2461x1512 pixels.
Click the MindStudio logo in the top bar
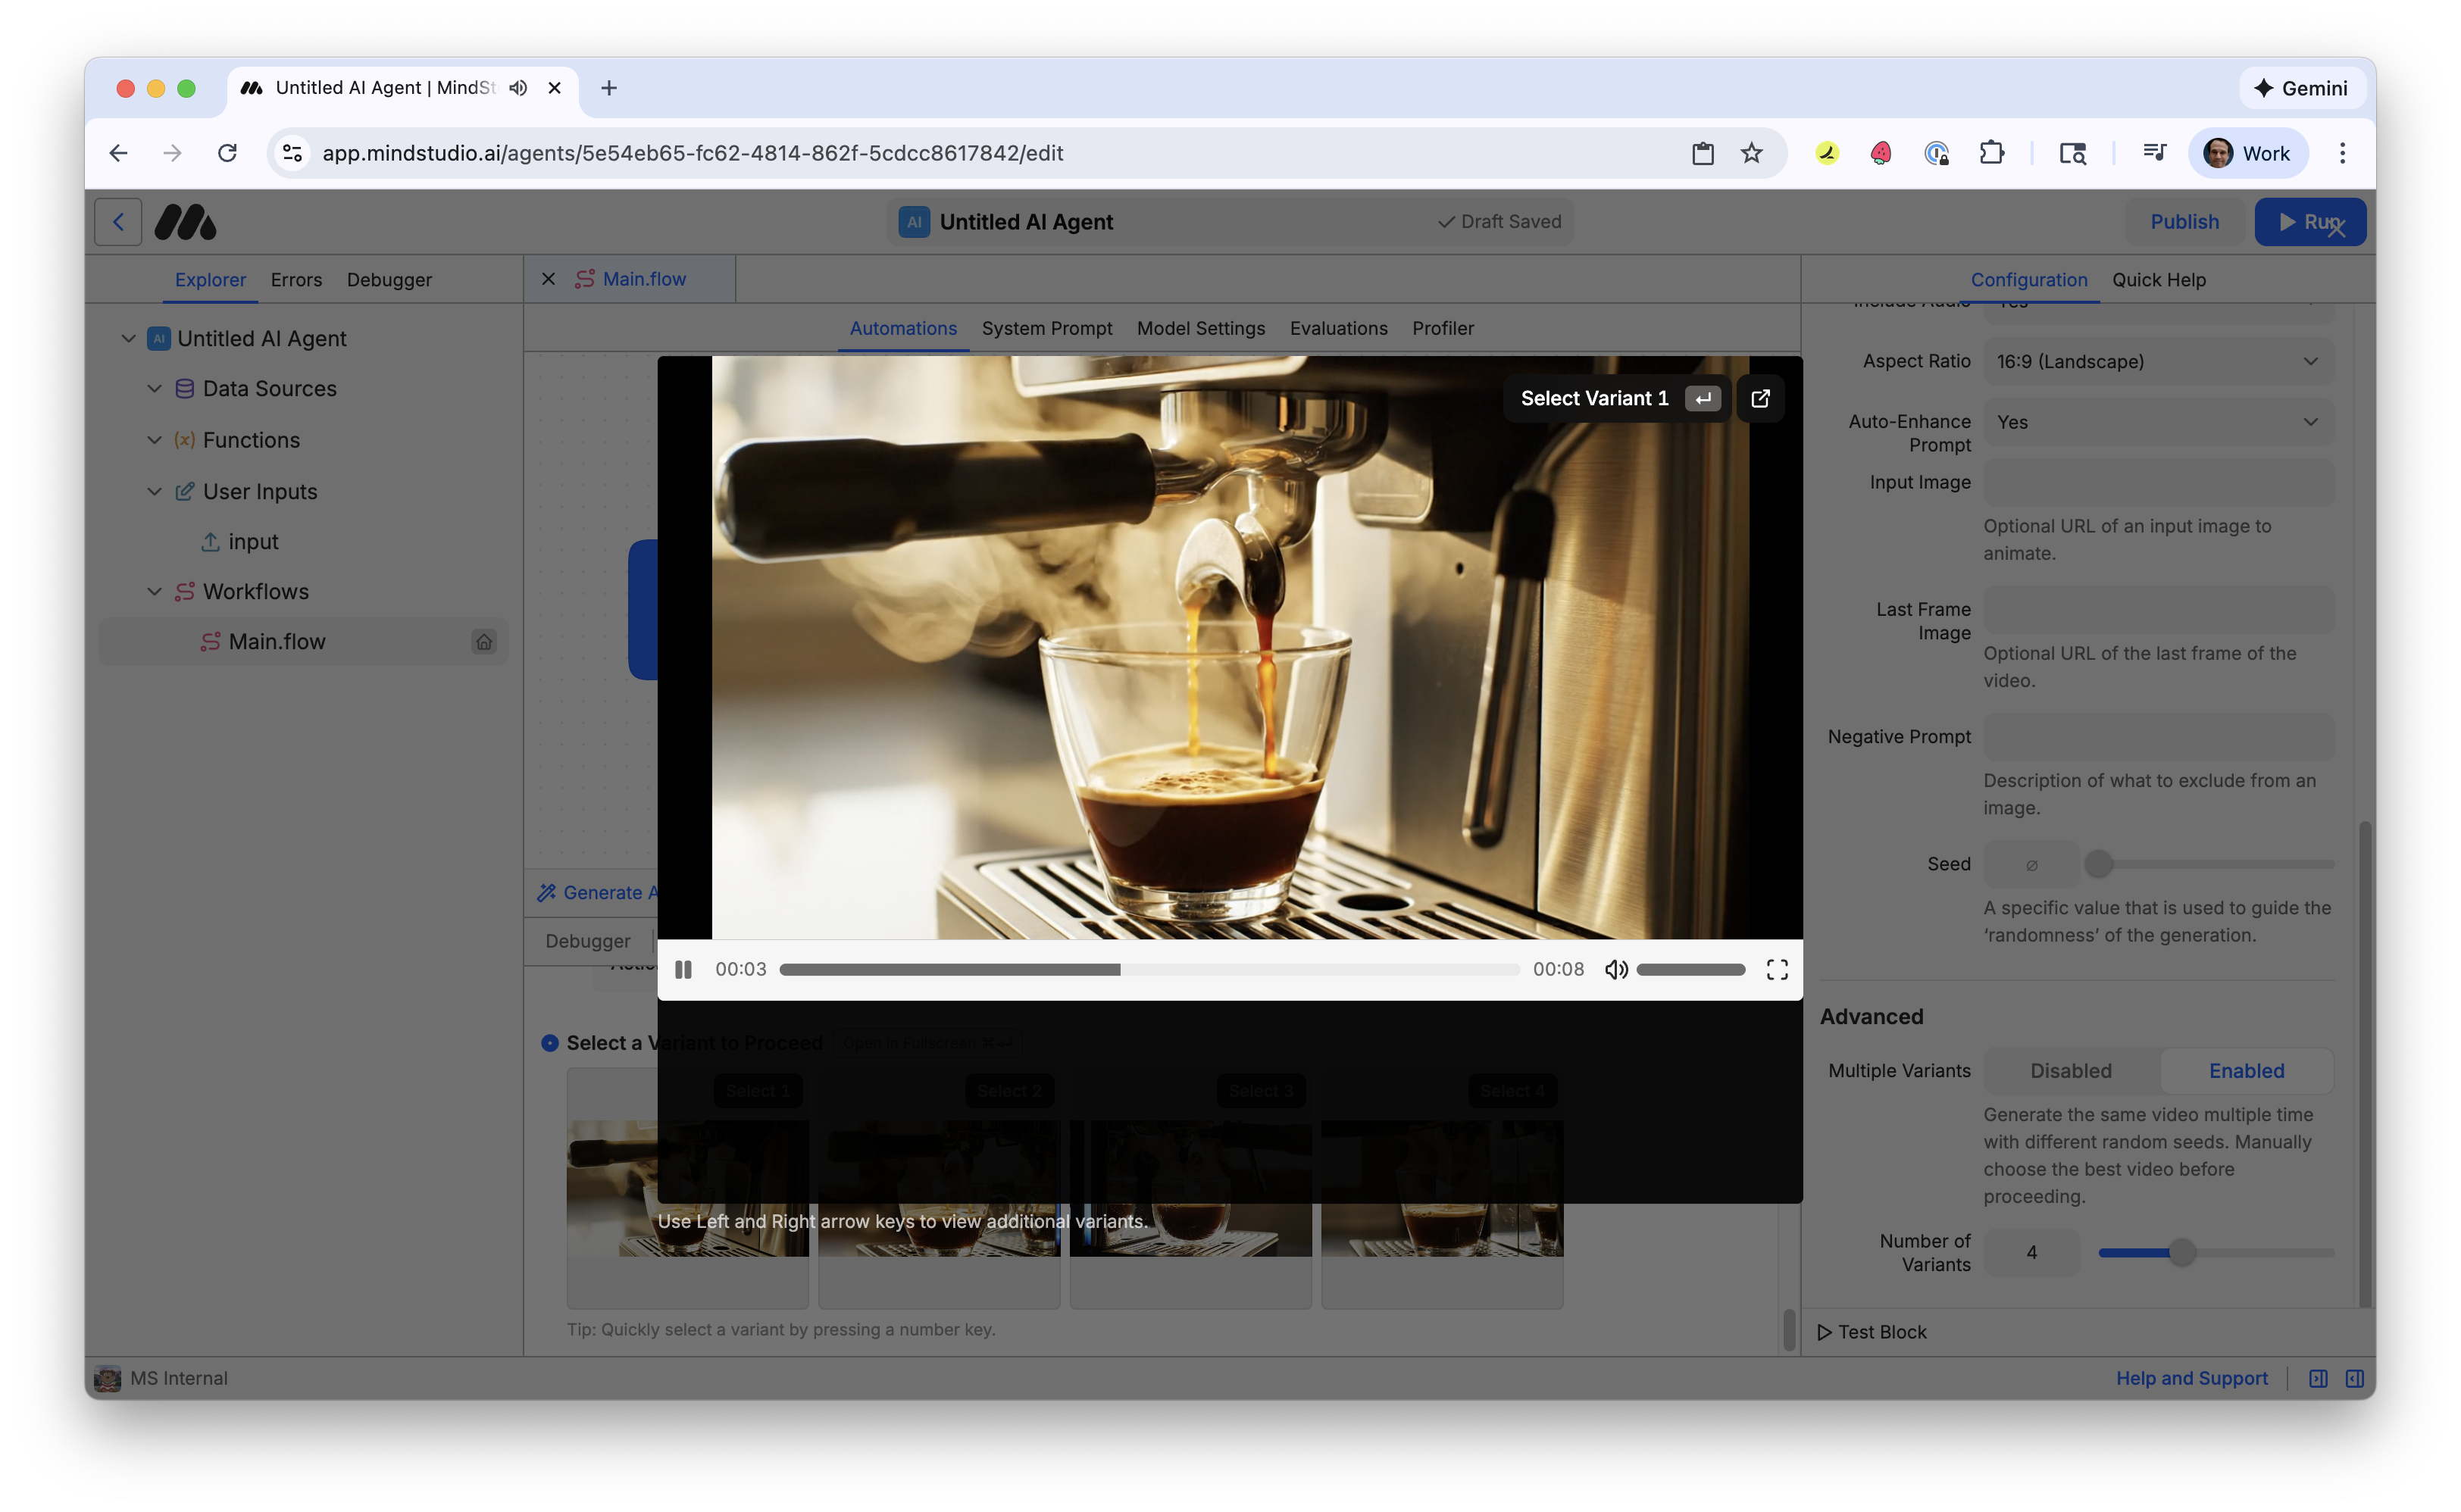185,221
